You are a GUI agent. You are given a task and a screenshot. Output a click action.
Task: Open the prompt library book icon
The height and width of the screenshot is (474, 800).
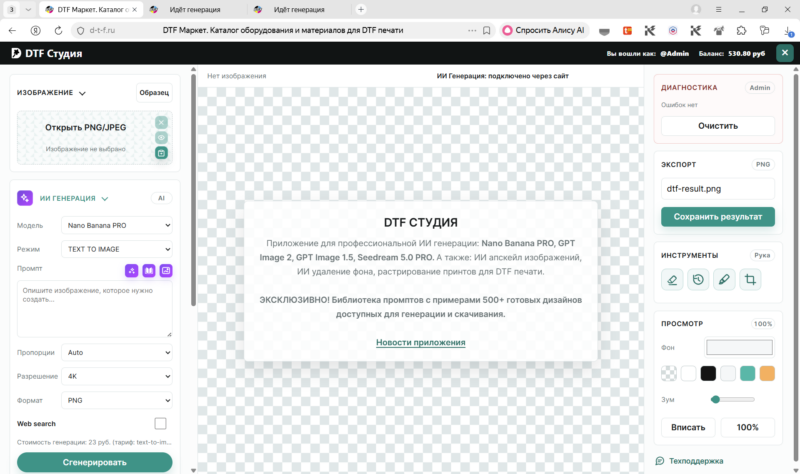[x=148, y=270]
